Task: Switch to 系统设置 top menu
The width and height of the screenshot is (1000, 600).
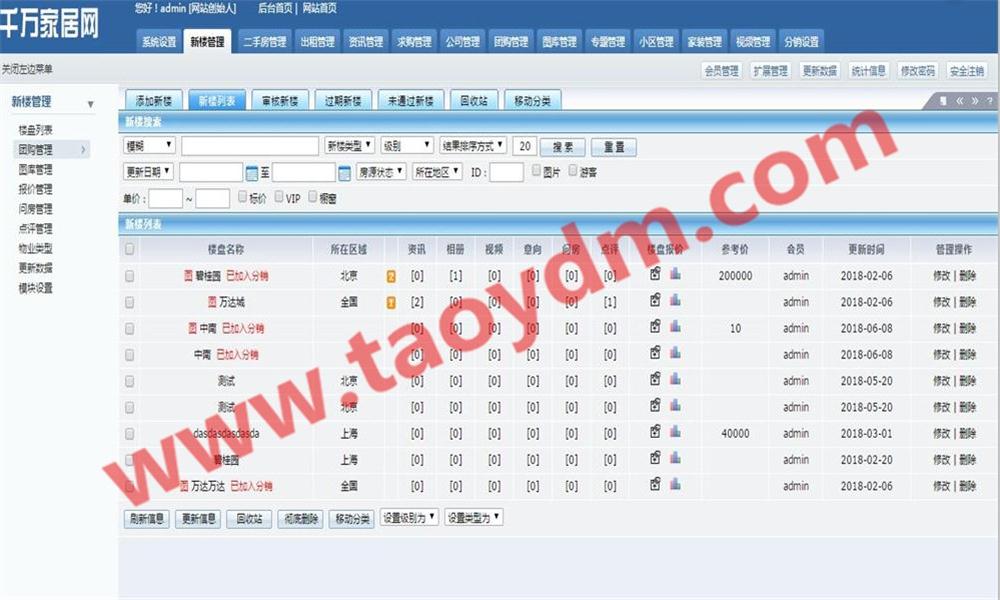Action: pos(159,41)
